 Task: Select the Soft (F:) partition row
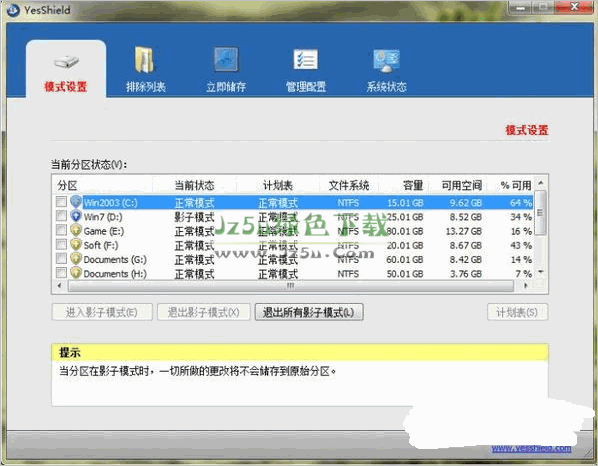[294, 245]
